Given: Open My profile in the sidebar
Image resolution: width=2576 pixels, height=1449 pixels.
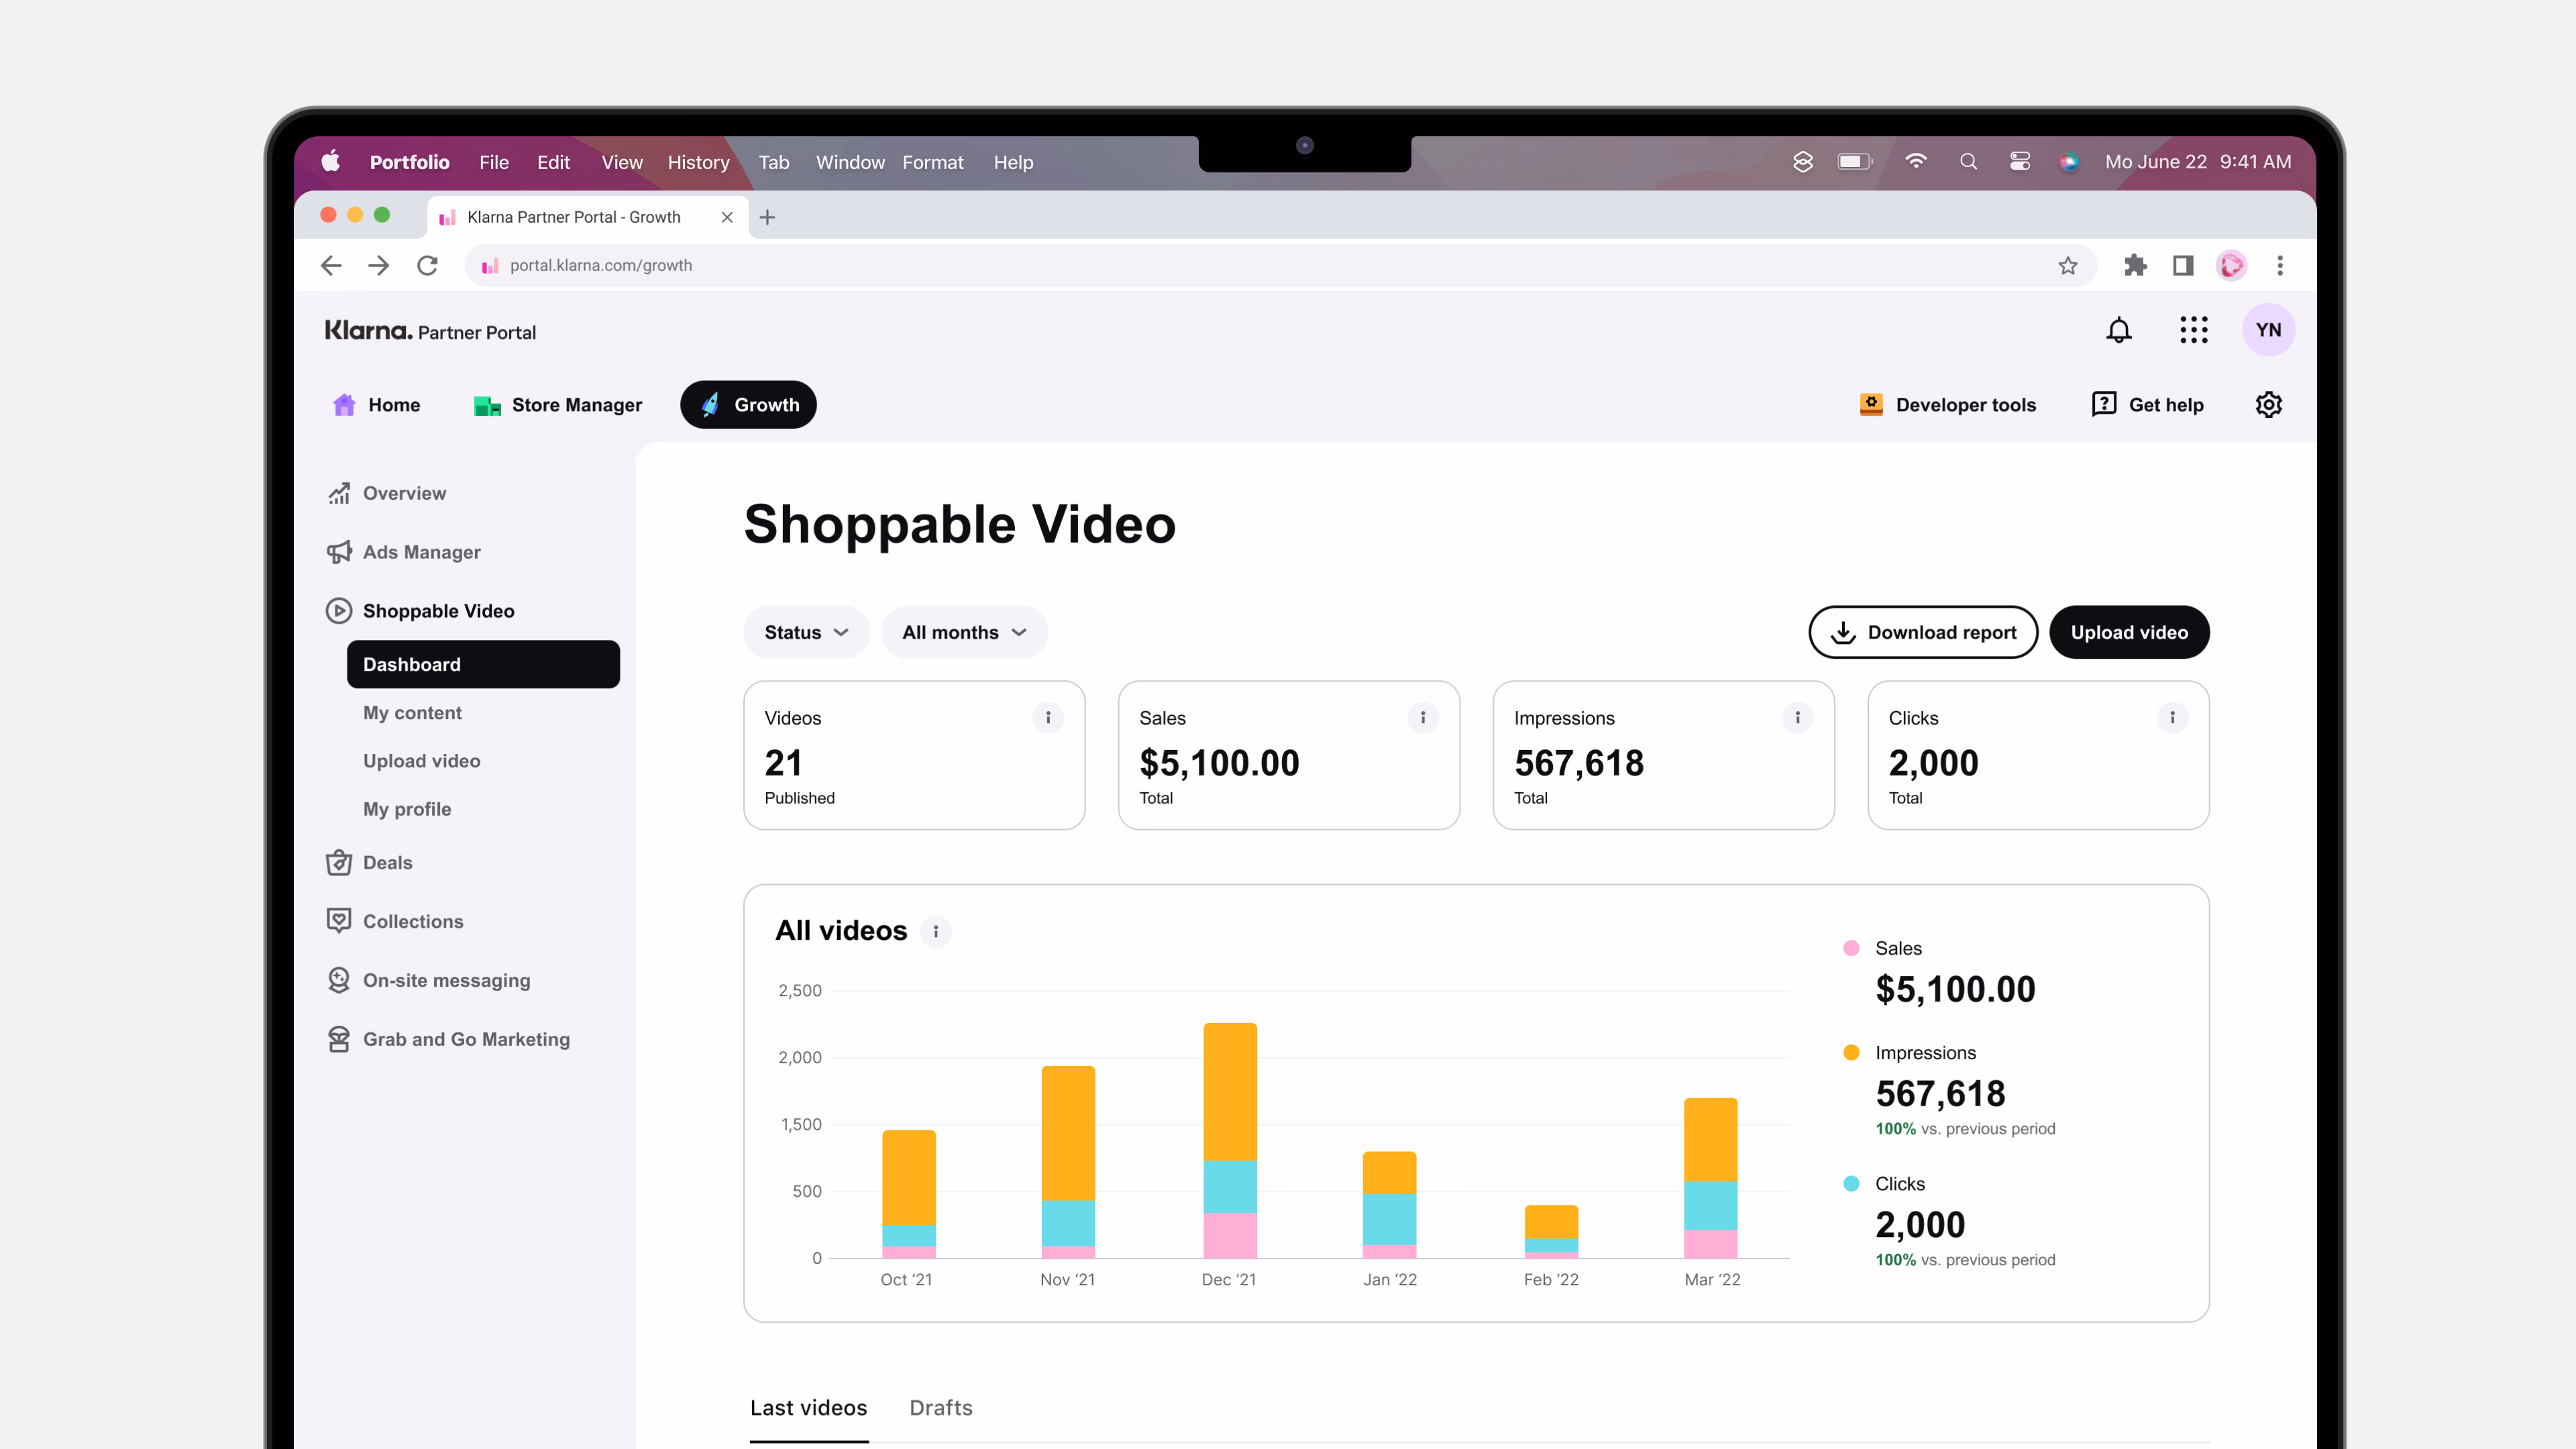Looking at the screenshot, I should 407,809.
